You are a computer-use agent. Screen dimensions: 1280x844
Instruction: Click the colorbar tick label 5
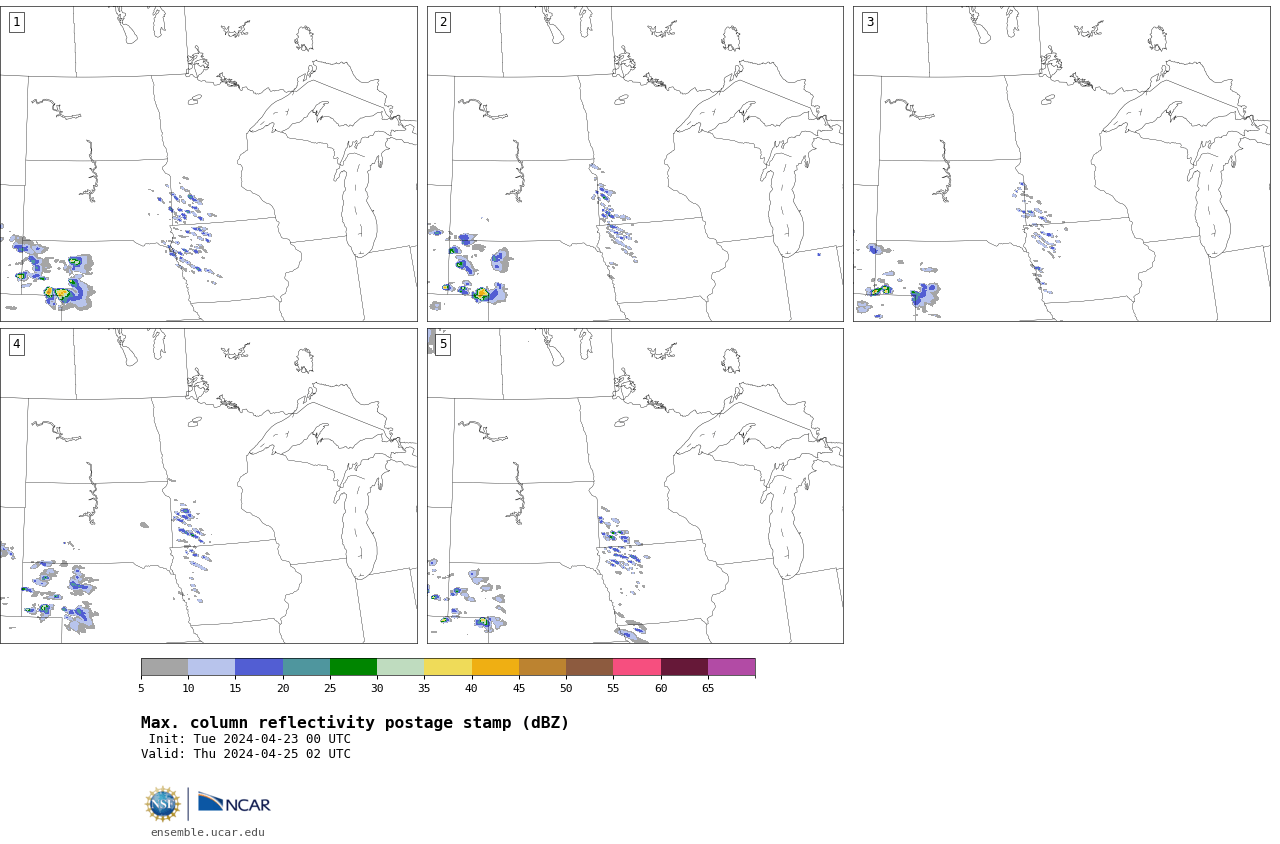pos(141,688)
